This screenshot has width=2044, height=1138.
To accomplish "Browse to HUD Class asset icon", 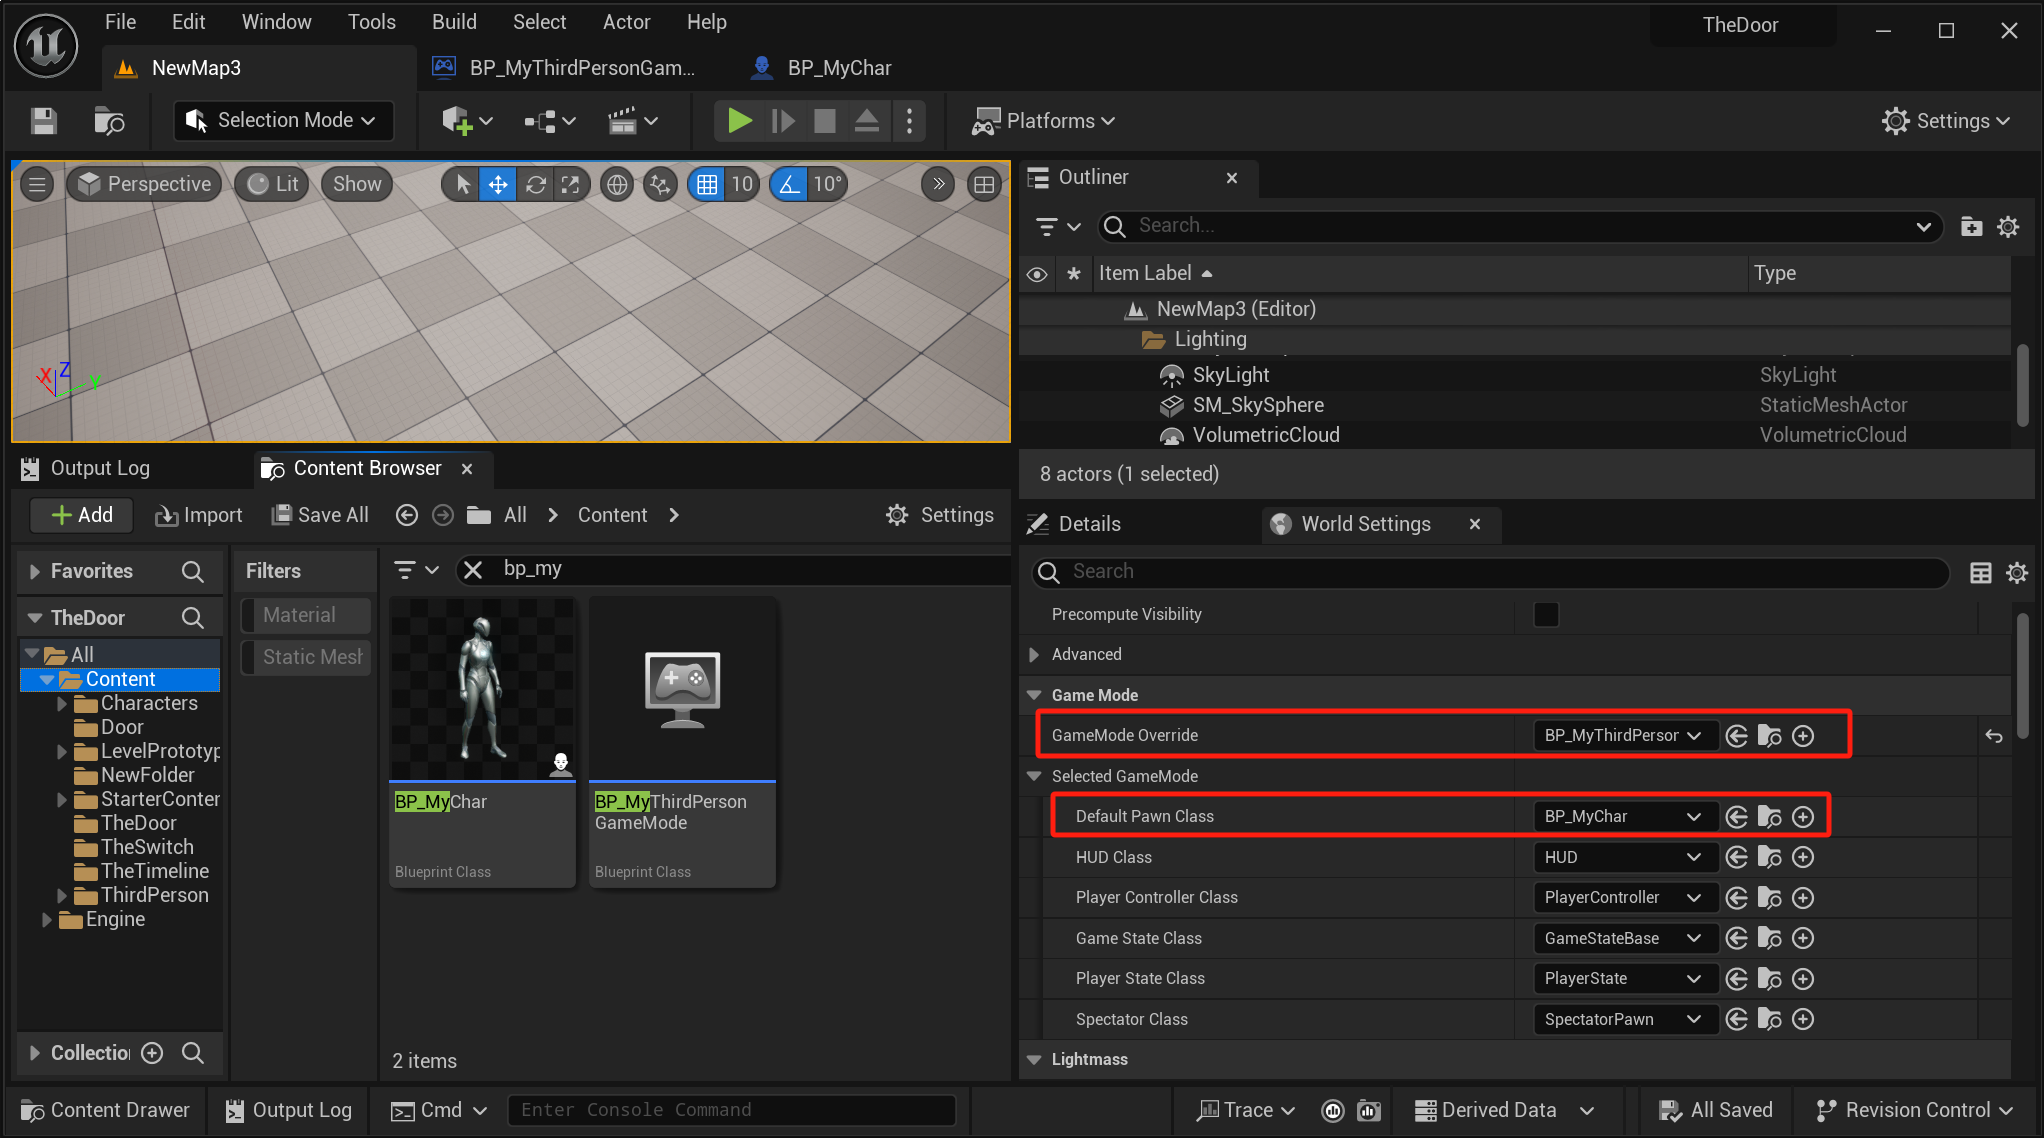I will point(1770,858).
